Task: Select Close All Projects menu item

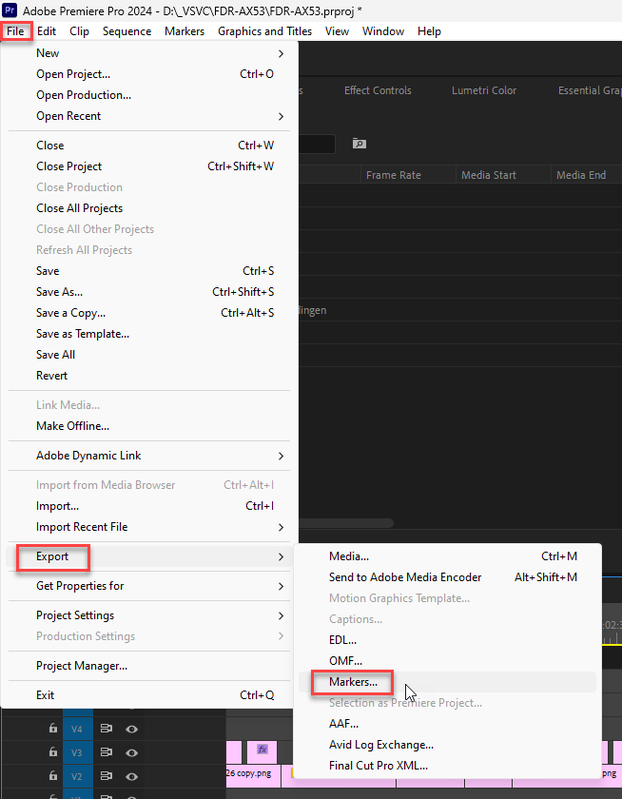Action: click(x=149, y=208)
